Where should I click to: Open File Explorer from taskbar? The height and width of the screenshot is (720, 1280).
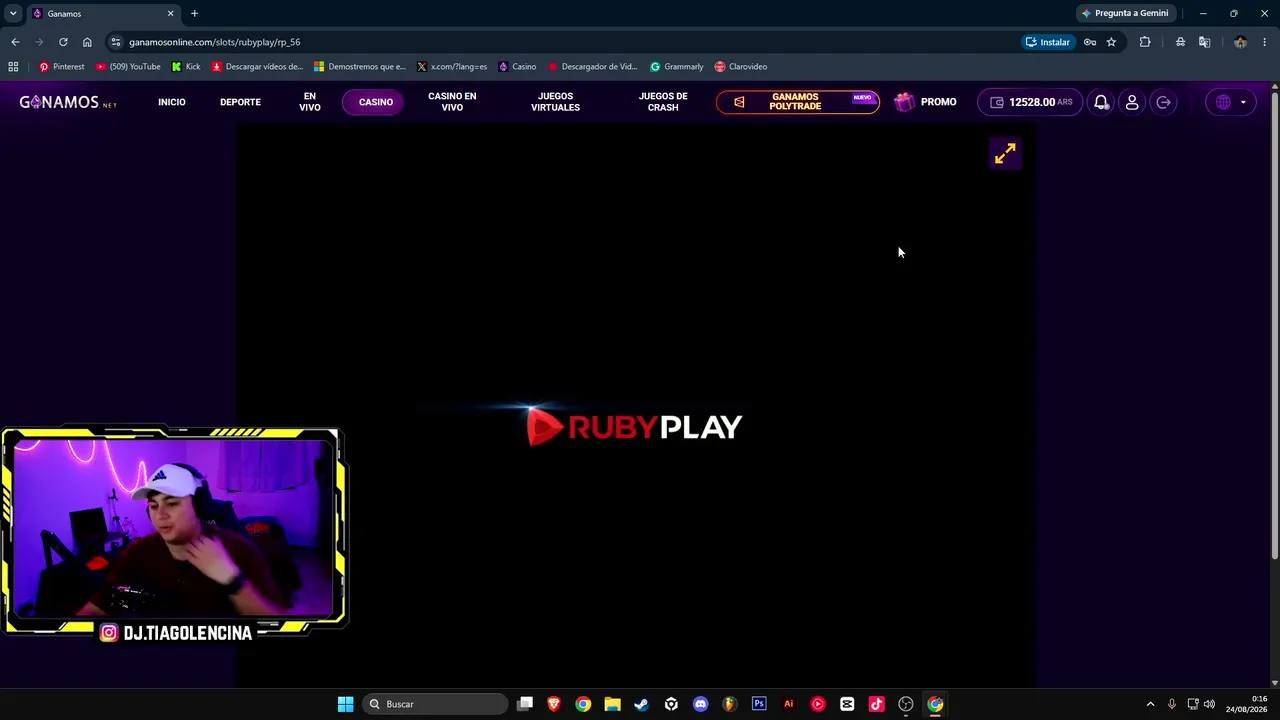coord(612,704)
